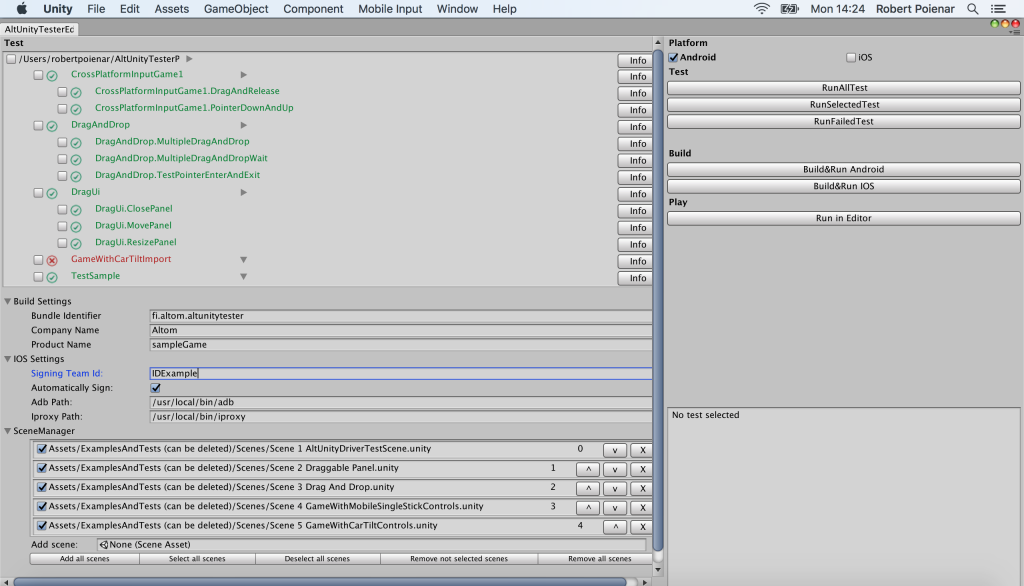The height and width of the screenshot is (586, 1024).
Task: Click Run in Editor button
Action: click(x=844, y=218)
